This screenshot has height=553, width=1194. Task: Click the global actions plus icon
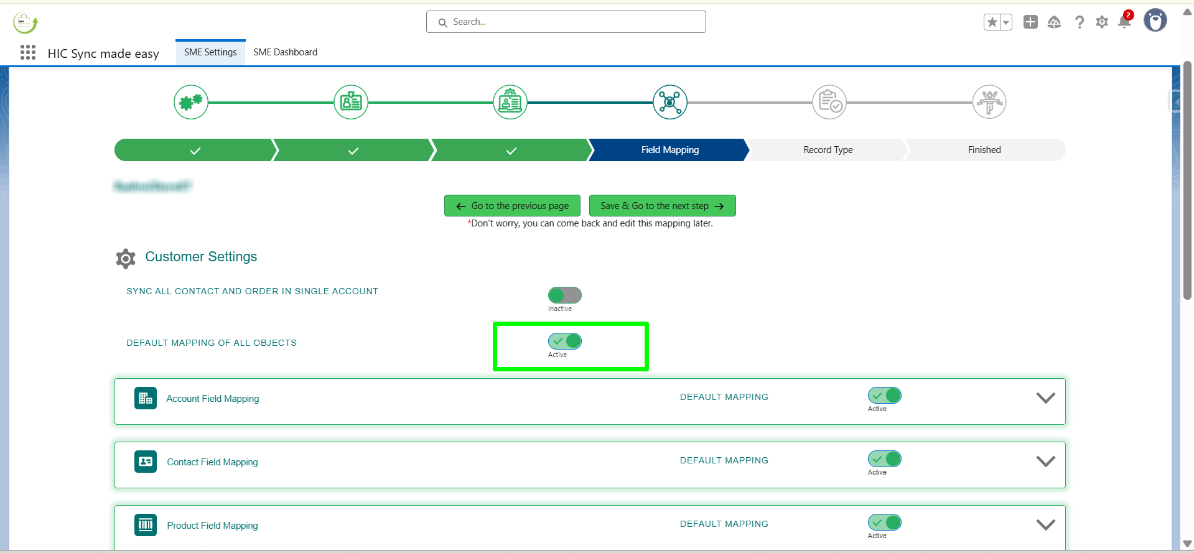tap(1030, 22)
